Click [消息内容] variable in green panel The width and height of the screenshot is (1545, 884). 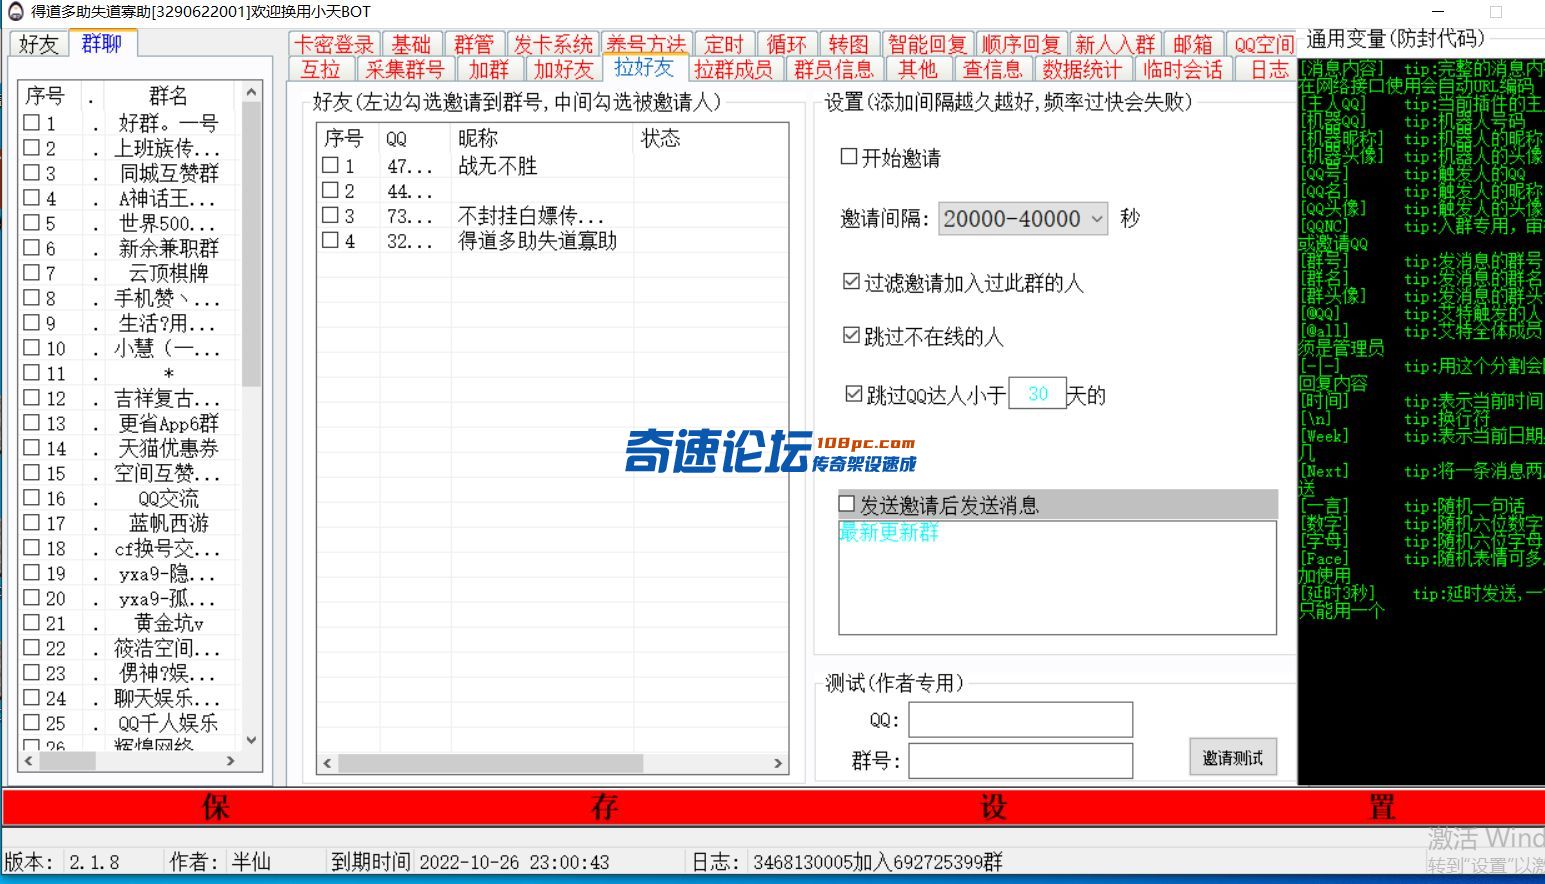point(1343,69)
